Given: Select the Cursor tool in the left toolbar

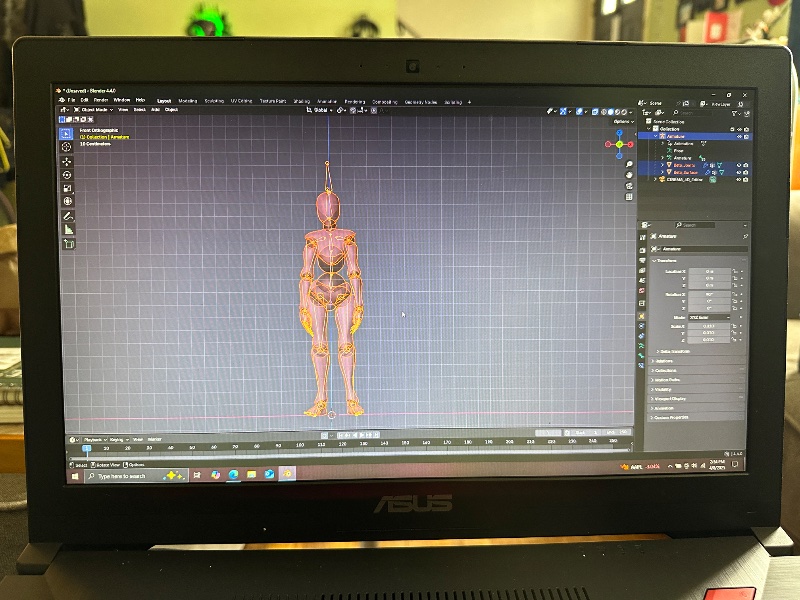Looking at the screenshot, I should 67,147.
